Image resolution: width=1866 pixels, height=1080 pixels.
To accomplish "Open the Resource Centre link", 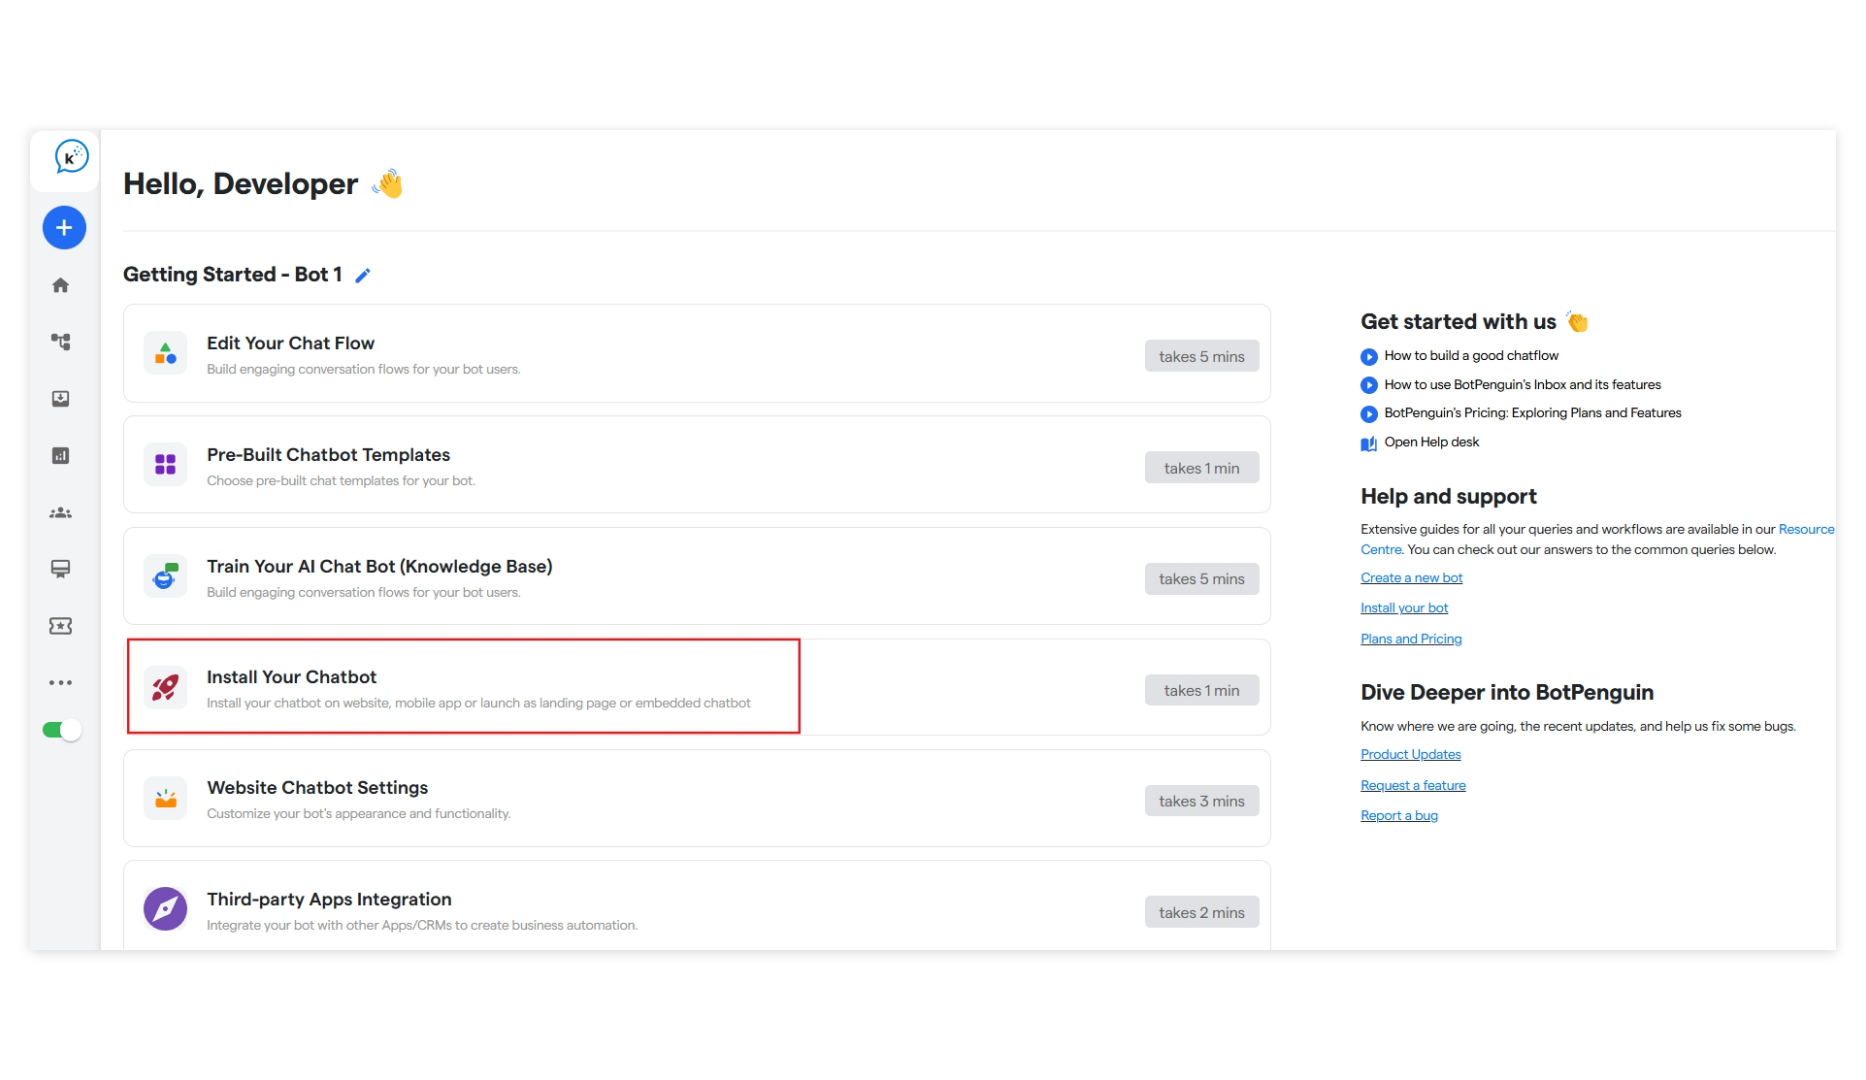I will click(1806, 530).
